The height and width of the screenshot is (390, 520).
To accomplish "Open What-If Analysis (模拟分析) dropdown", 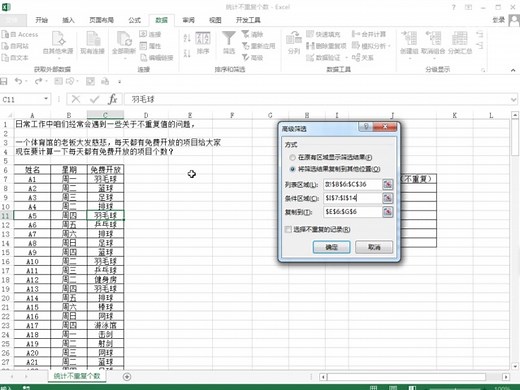I will [371, 46].
